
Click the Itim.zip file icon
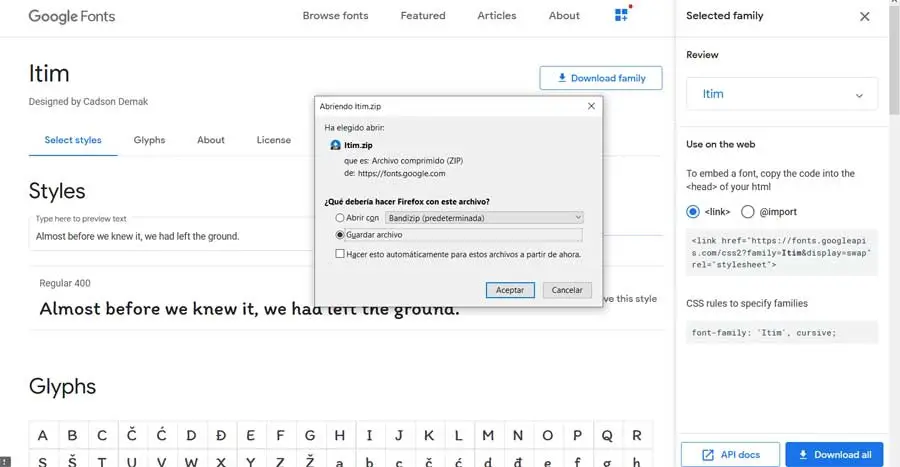336,145
